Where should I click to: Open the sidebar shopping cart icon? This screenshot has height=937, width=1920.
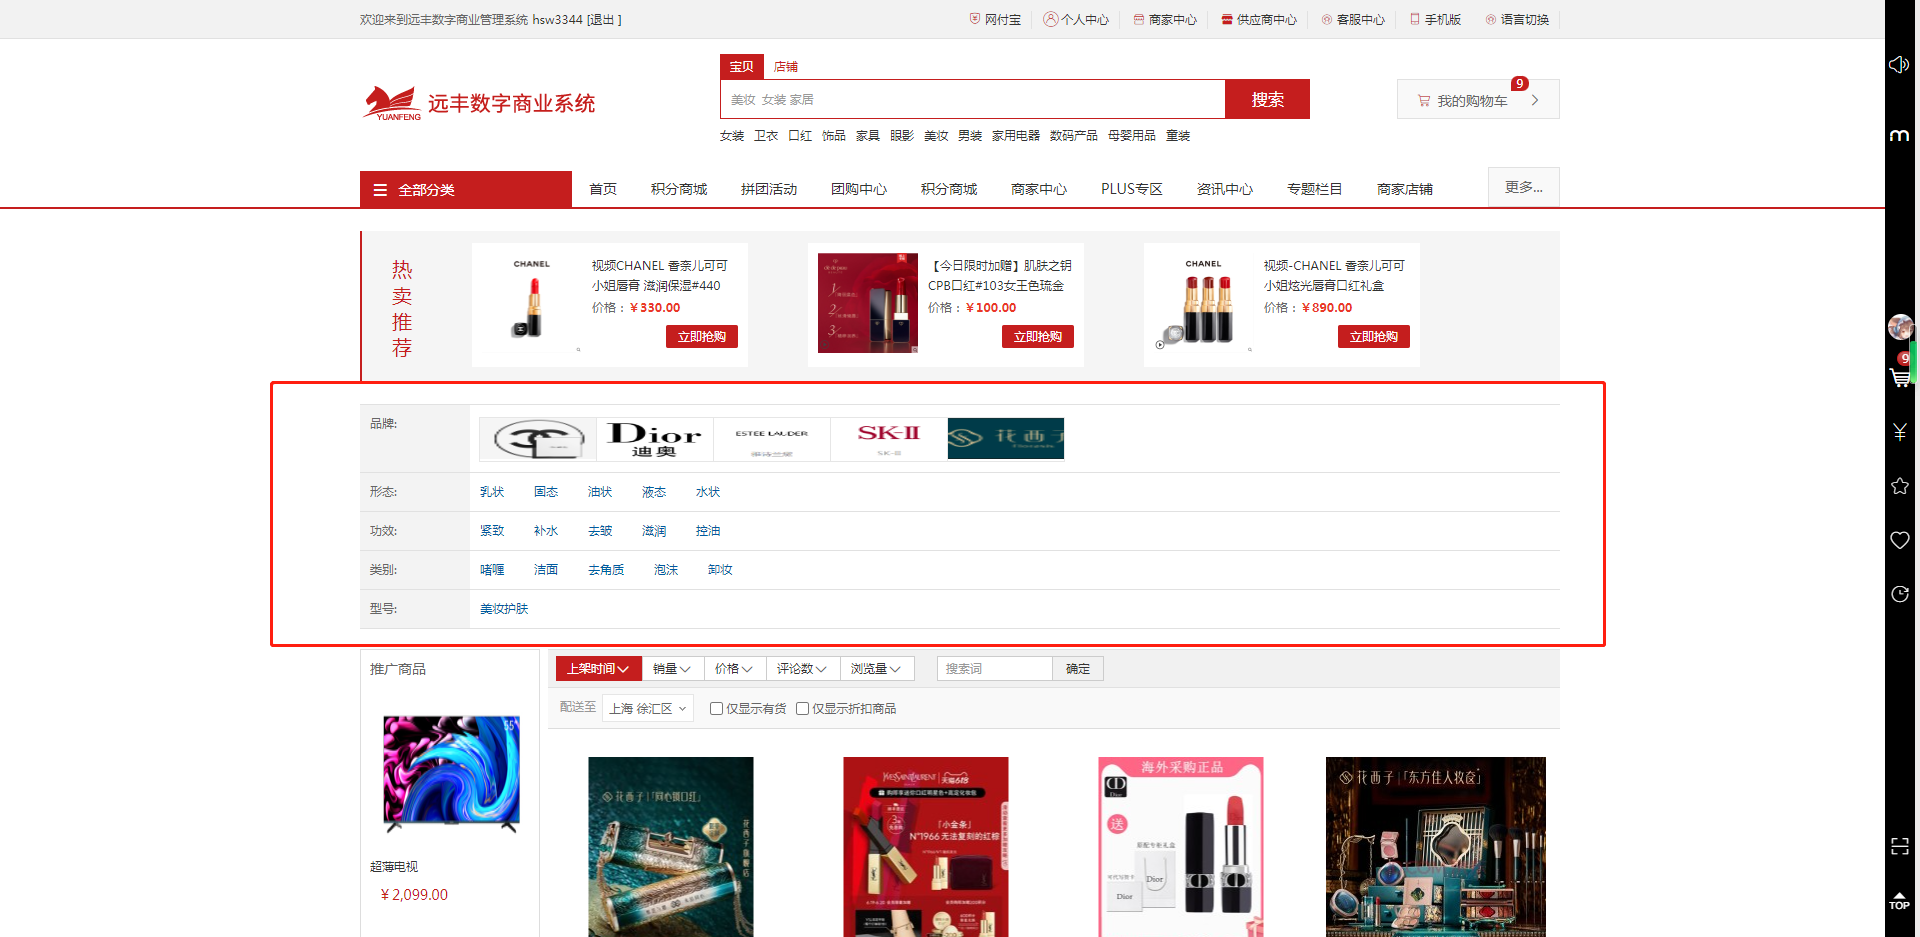coord(1900,378)
